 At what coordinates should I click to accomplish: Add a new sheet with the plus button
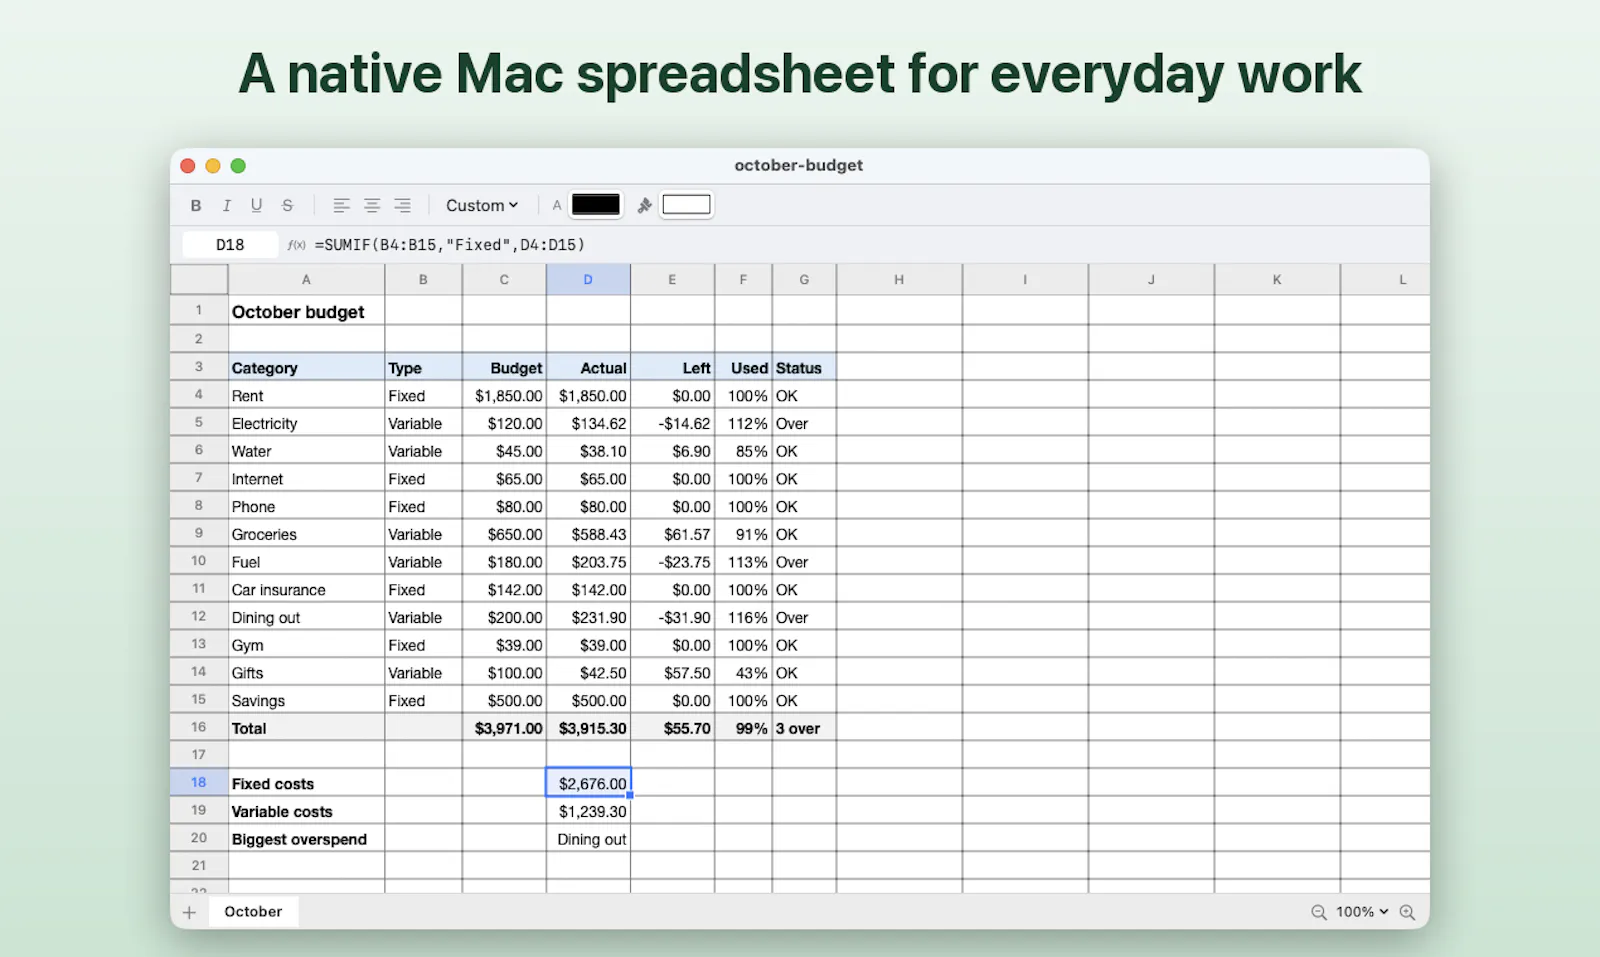tap(189, 912)
